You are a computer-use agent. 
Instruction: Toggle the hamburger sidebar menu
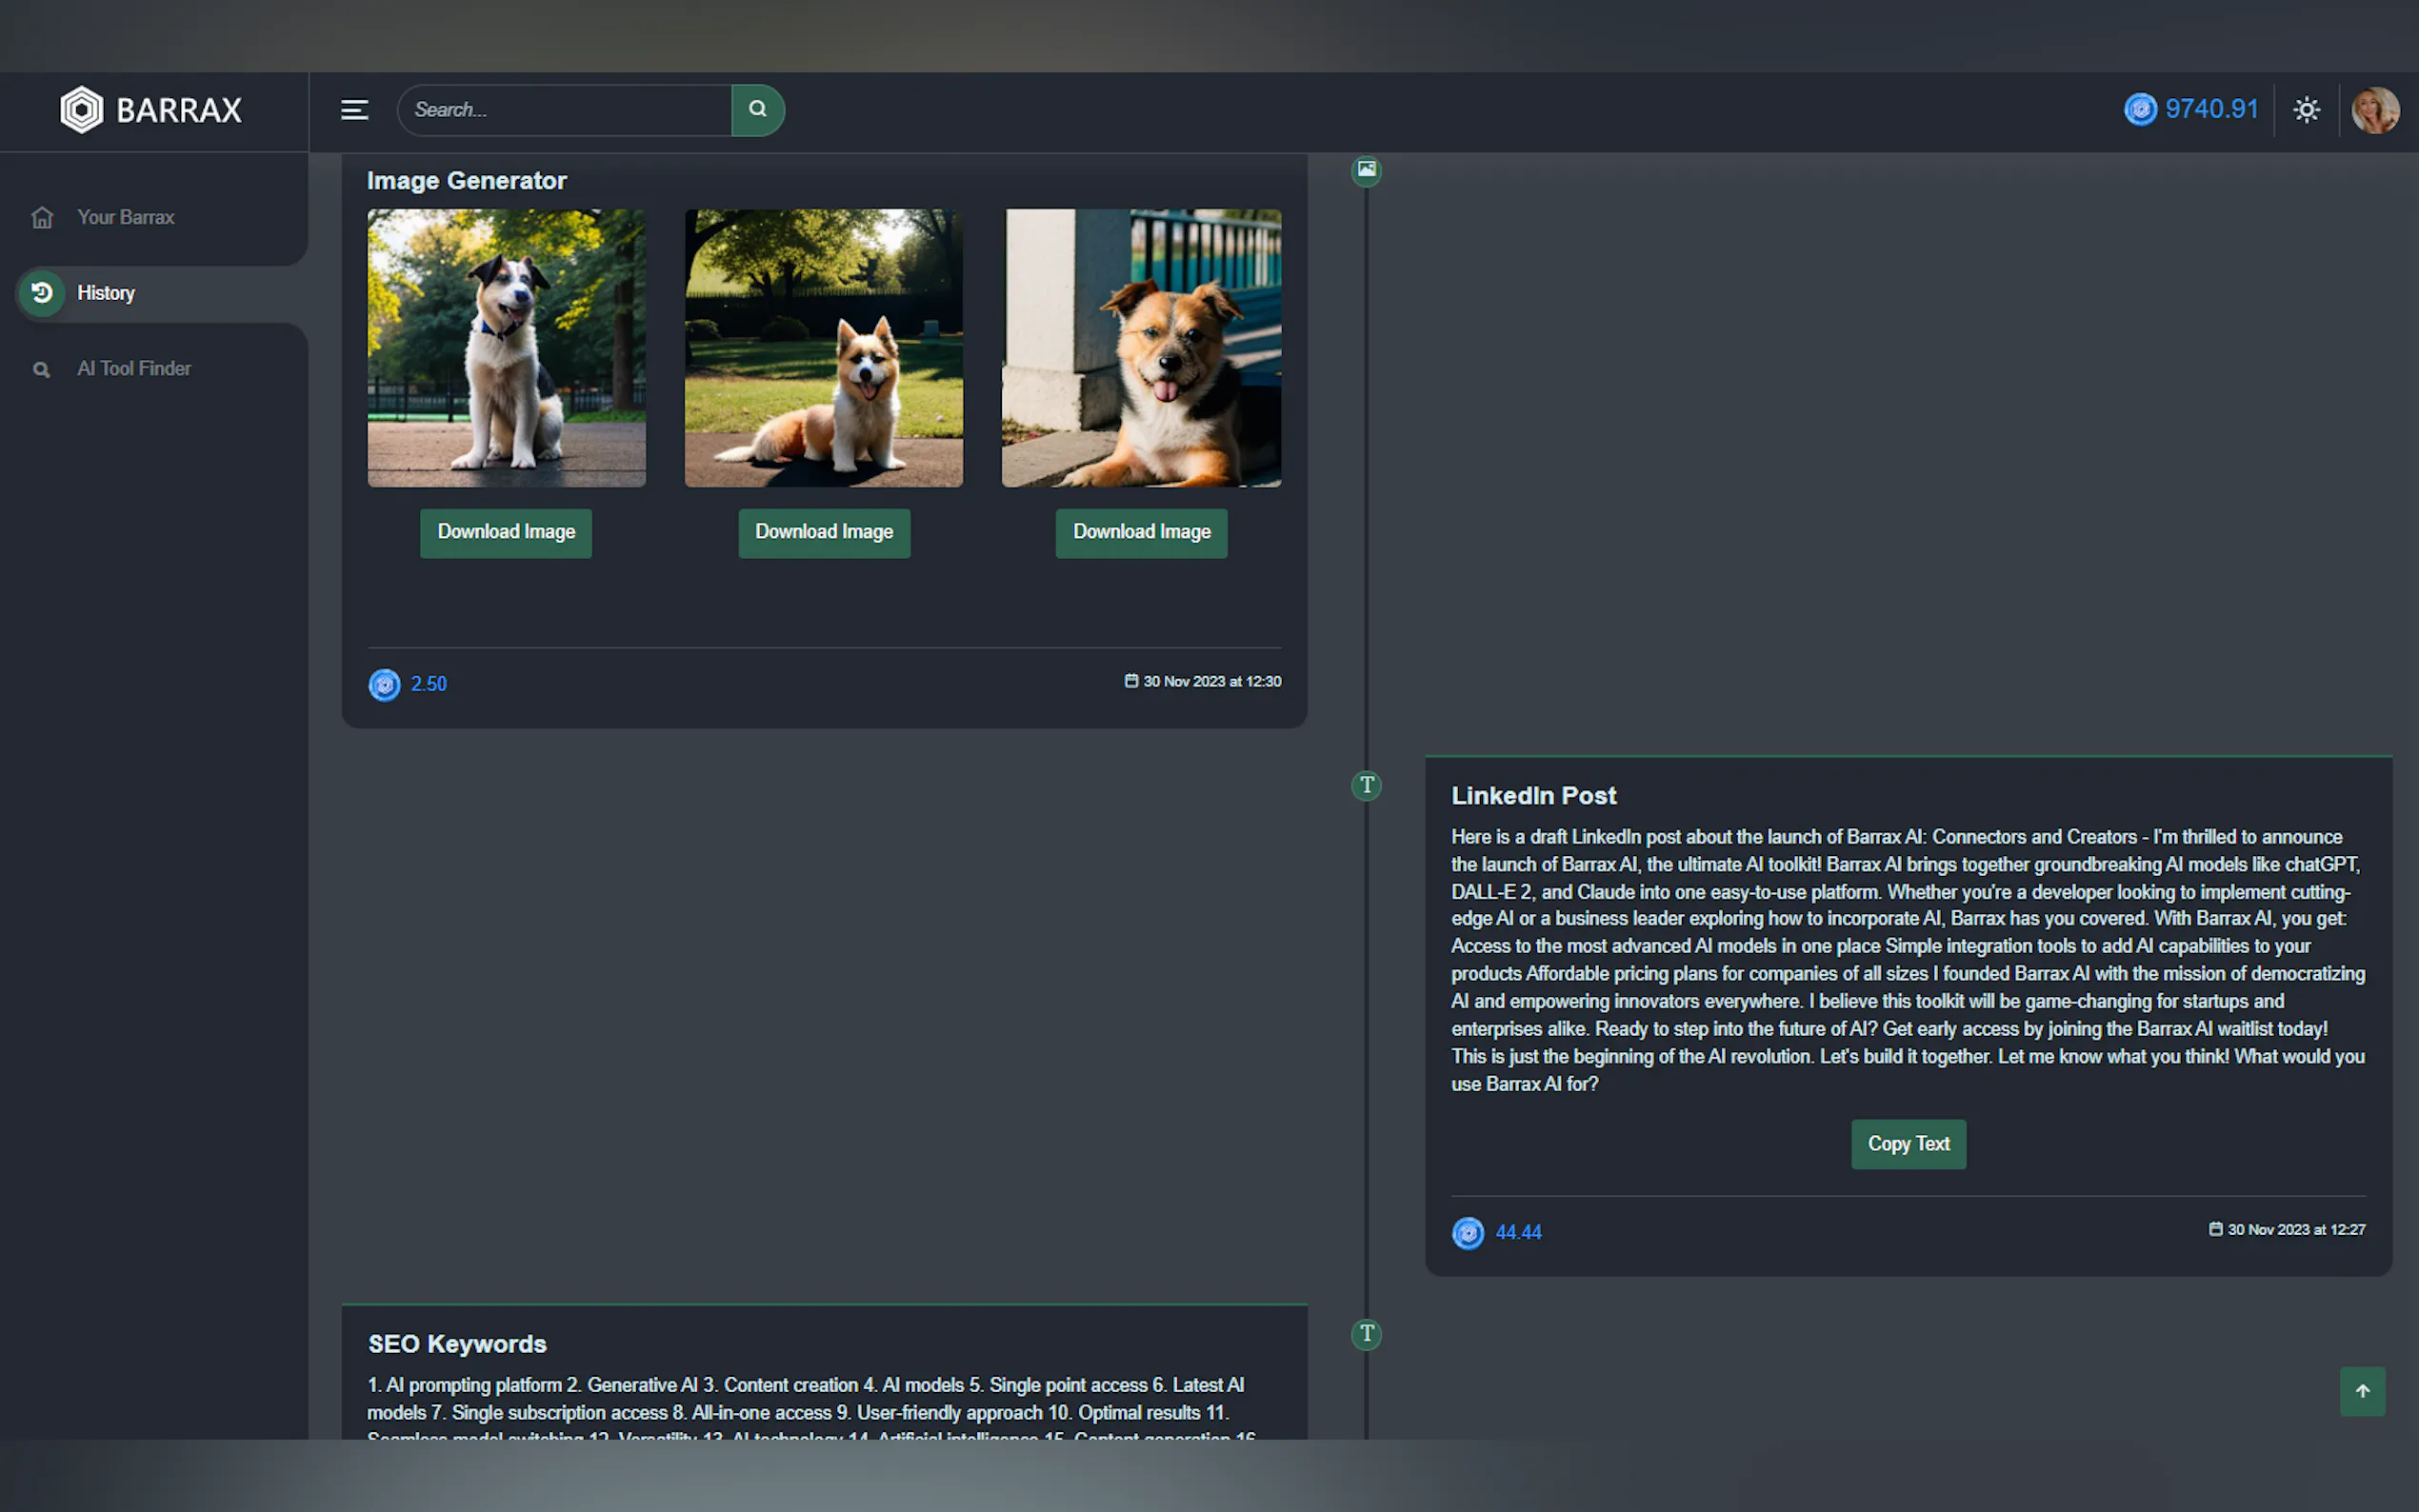pos(354,110)
